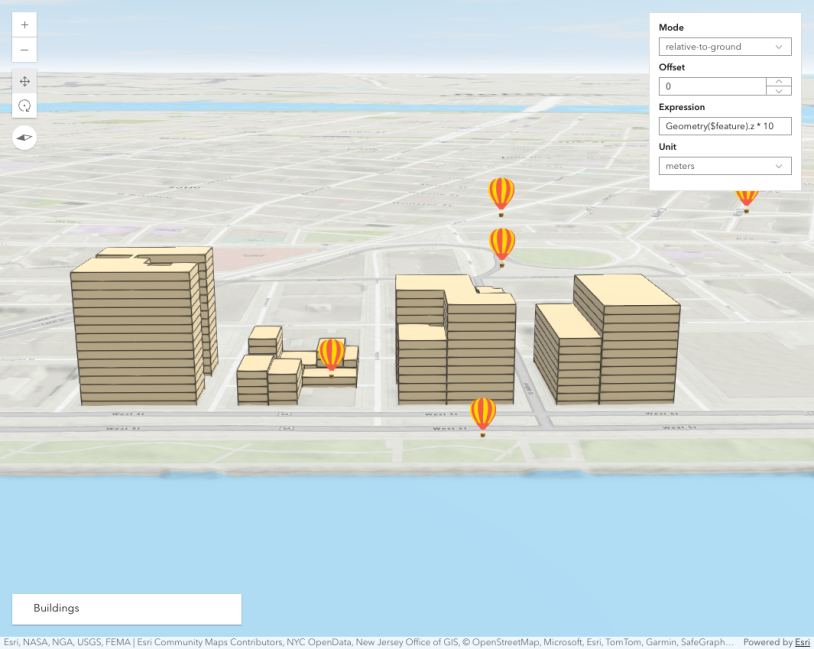Reset orientation with the compass
This screenshot has width=814, height=649.
pos(24,138)
